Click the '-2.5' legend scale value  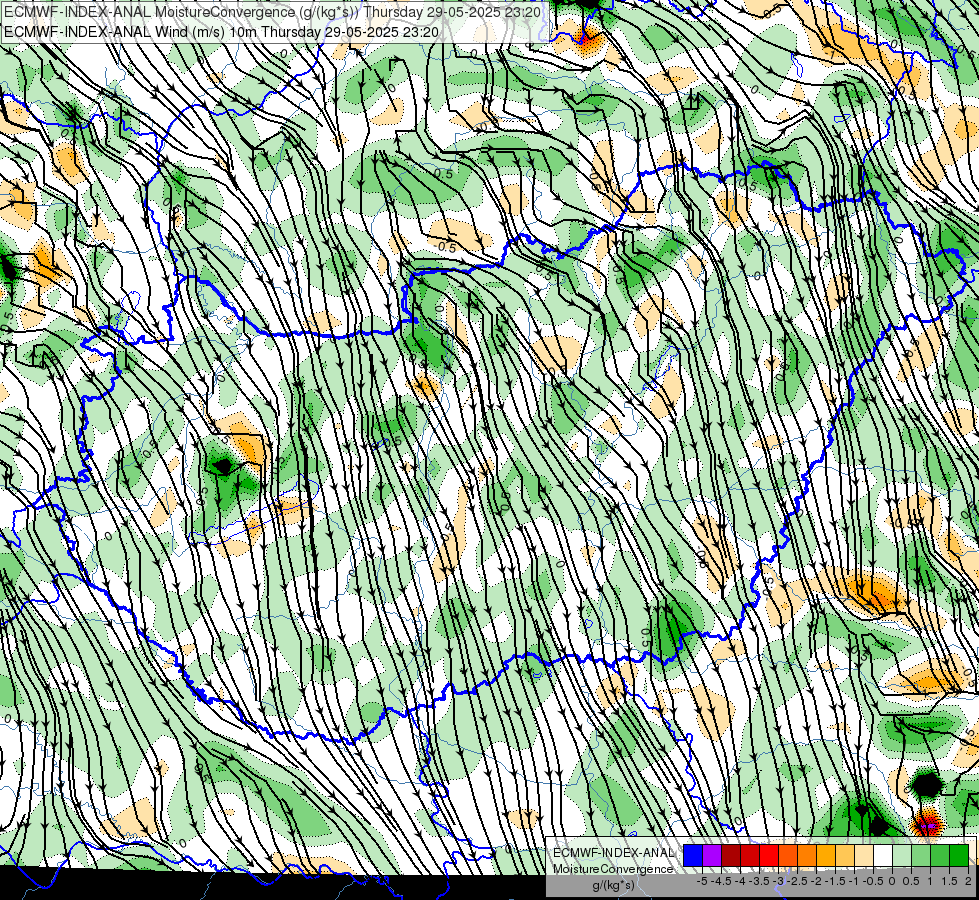pos(797,881)
